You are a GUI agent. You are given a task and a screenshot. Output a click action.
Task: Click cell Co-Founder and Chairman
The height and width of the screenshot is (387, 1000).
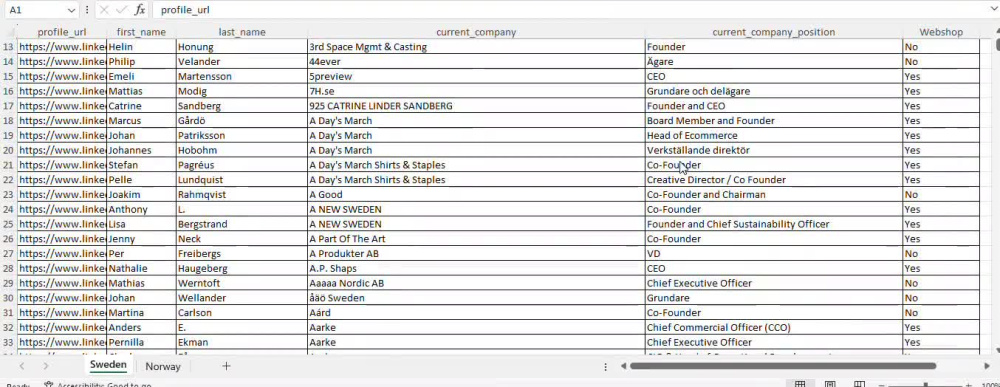[x=774, y=194]
